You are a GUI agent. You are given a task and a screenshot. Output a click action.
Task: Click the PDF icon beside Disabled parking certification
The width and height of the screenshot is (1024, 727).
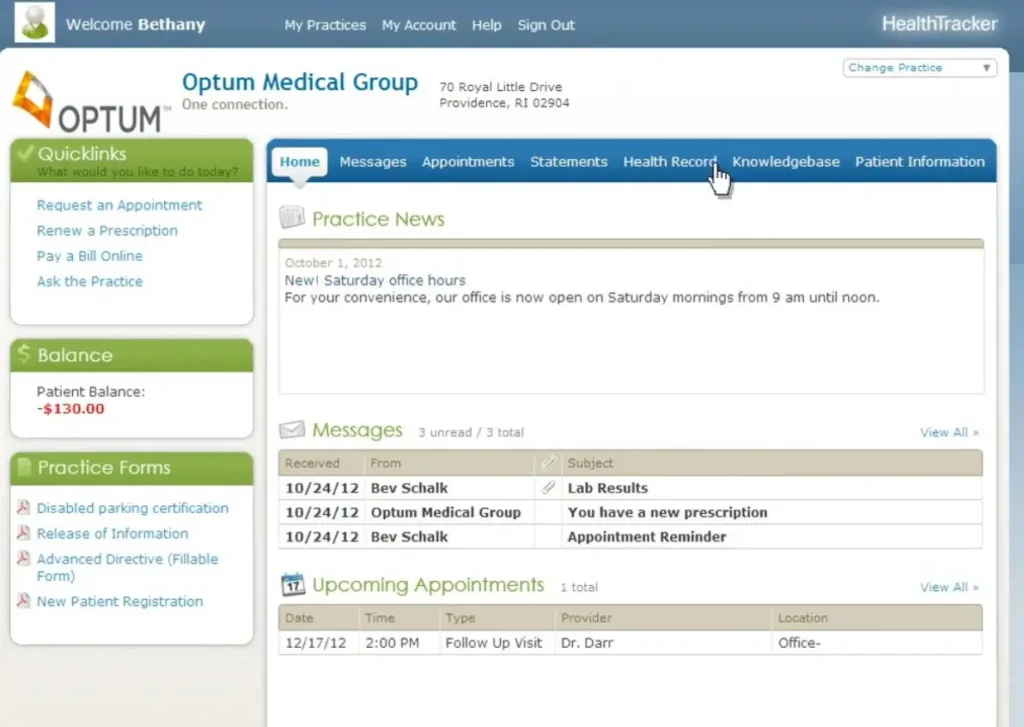(x=26, y=508)
